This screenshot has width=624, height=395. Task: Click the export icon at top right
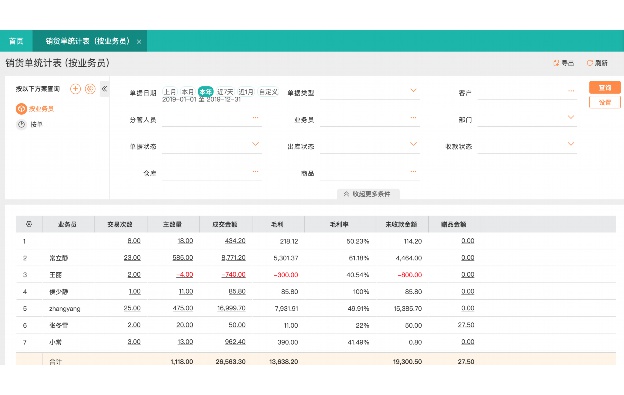coord(556,63)
